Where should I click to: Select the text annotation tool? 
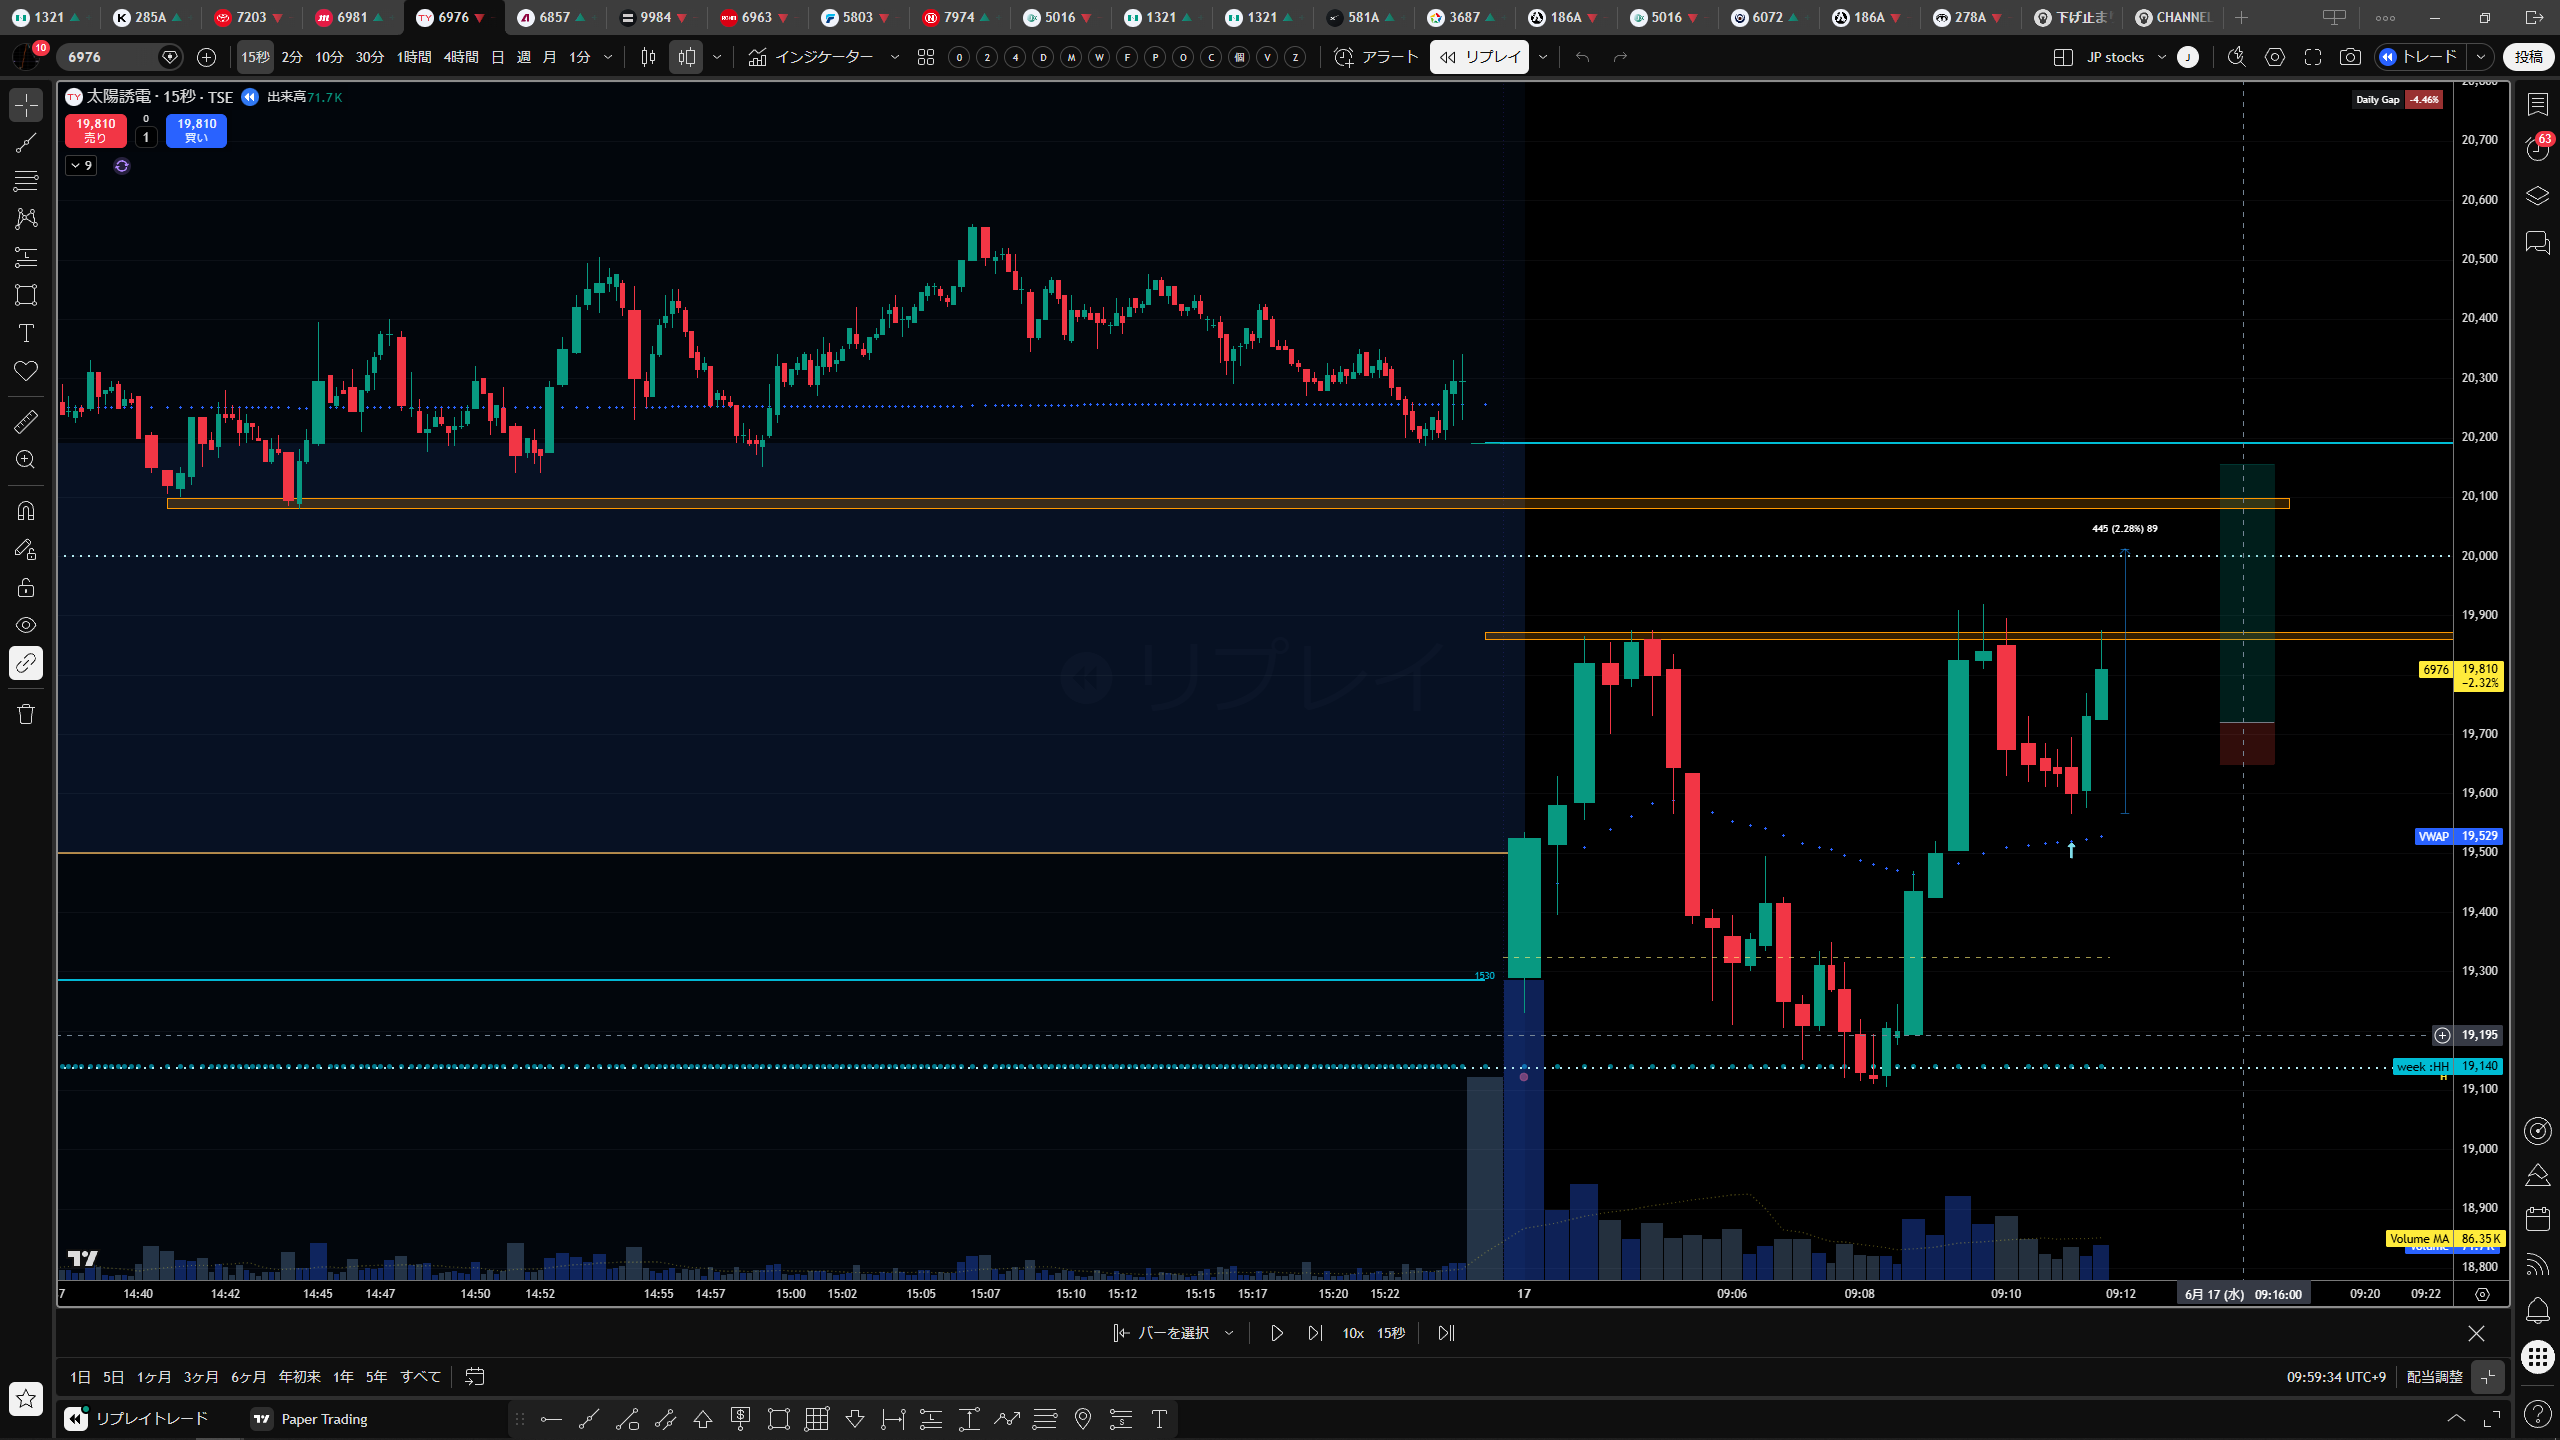tap(26, 333)
